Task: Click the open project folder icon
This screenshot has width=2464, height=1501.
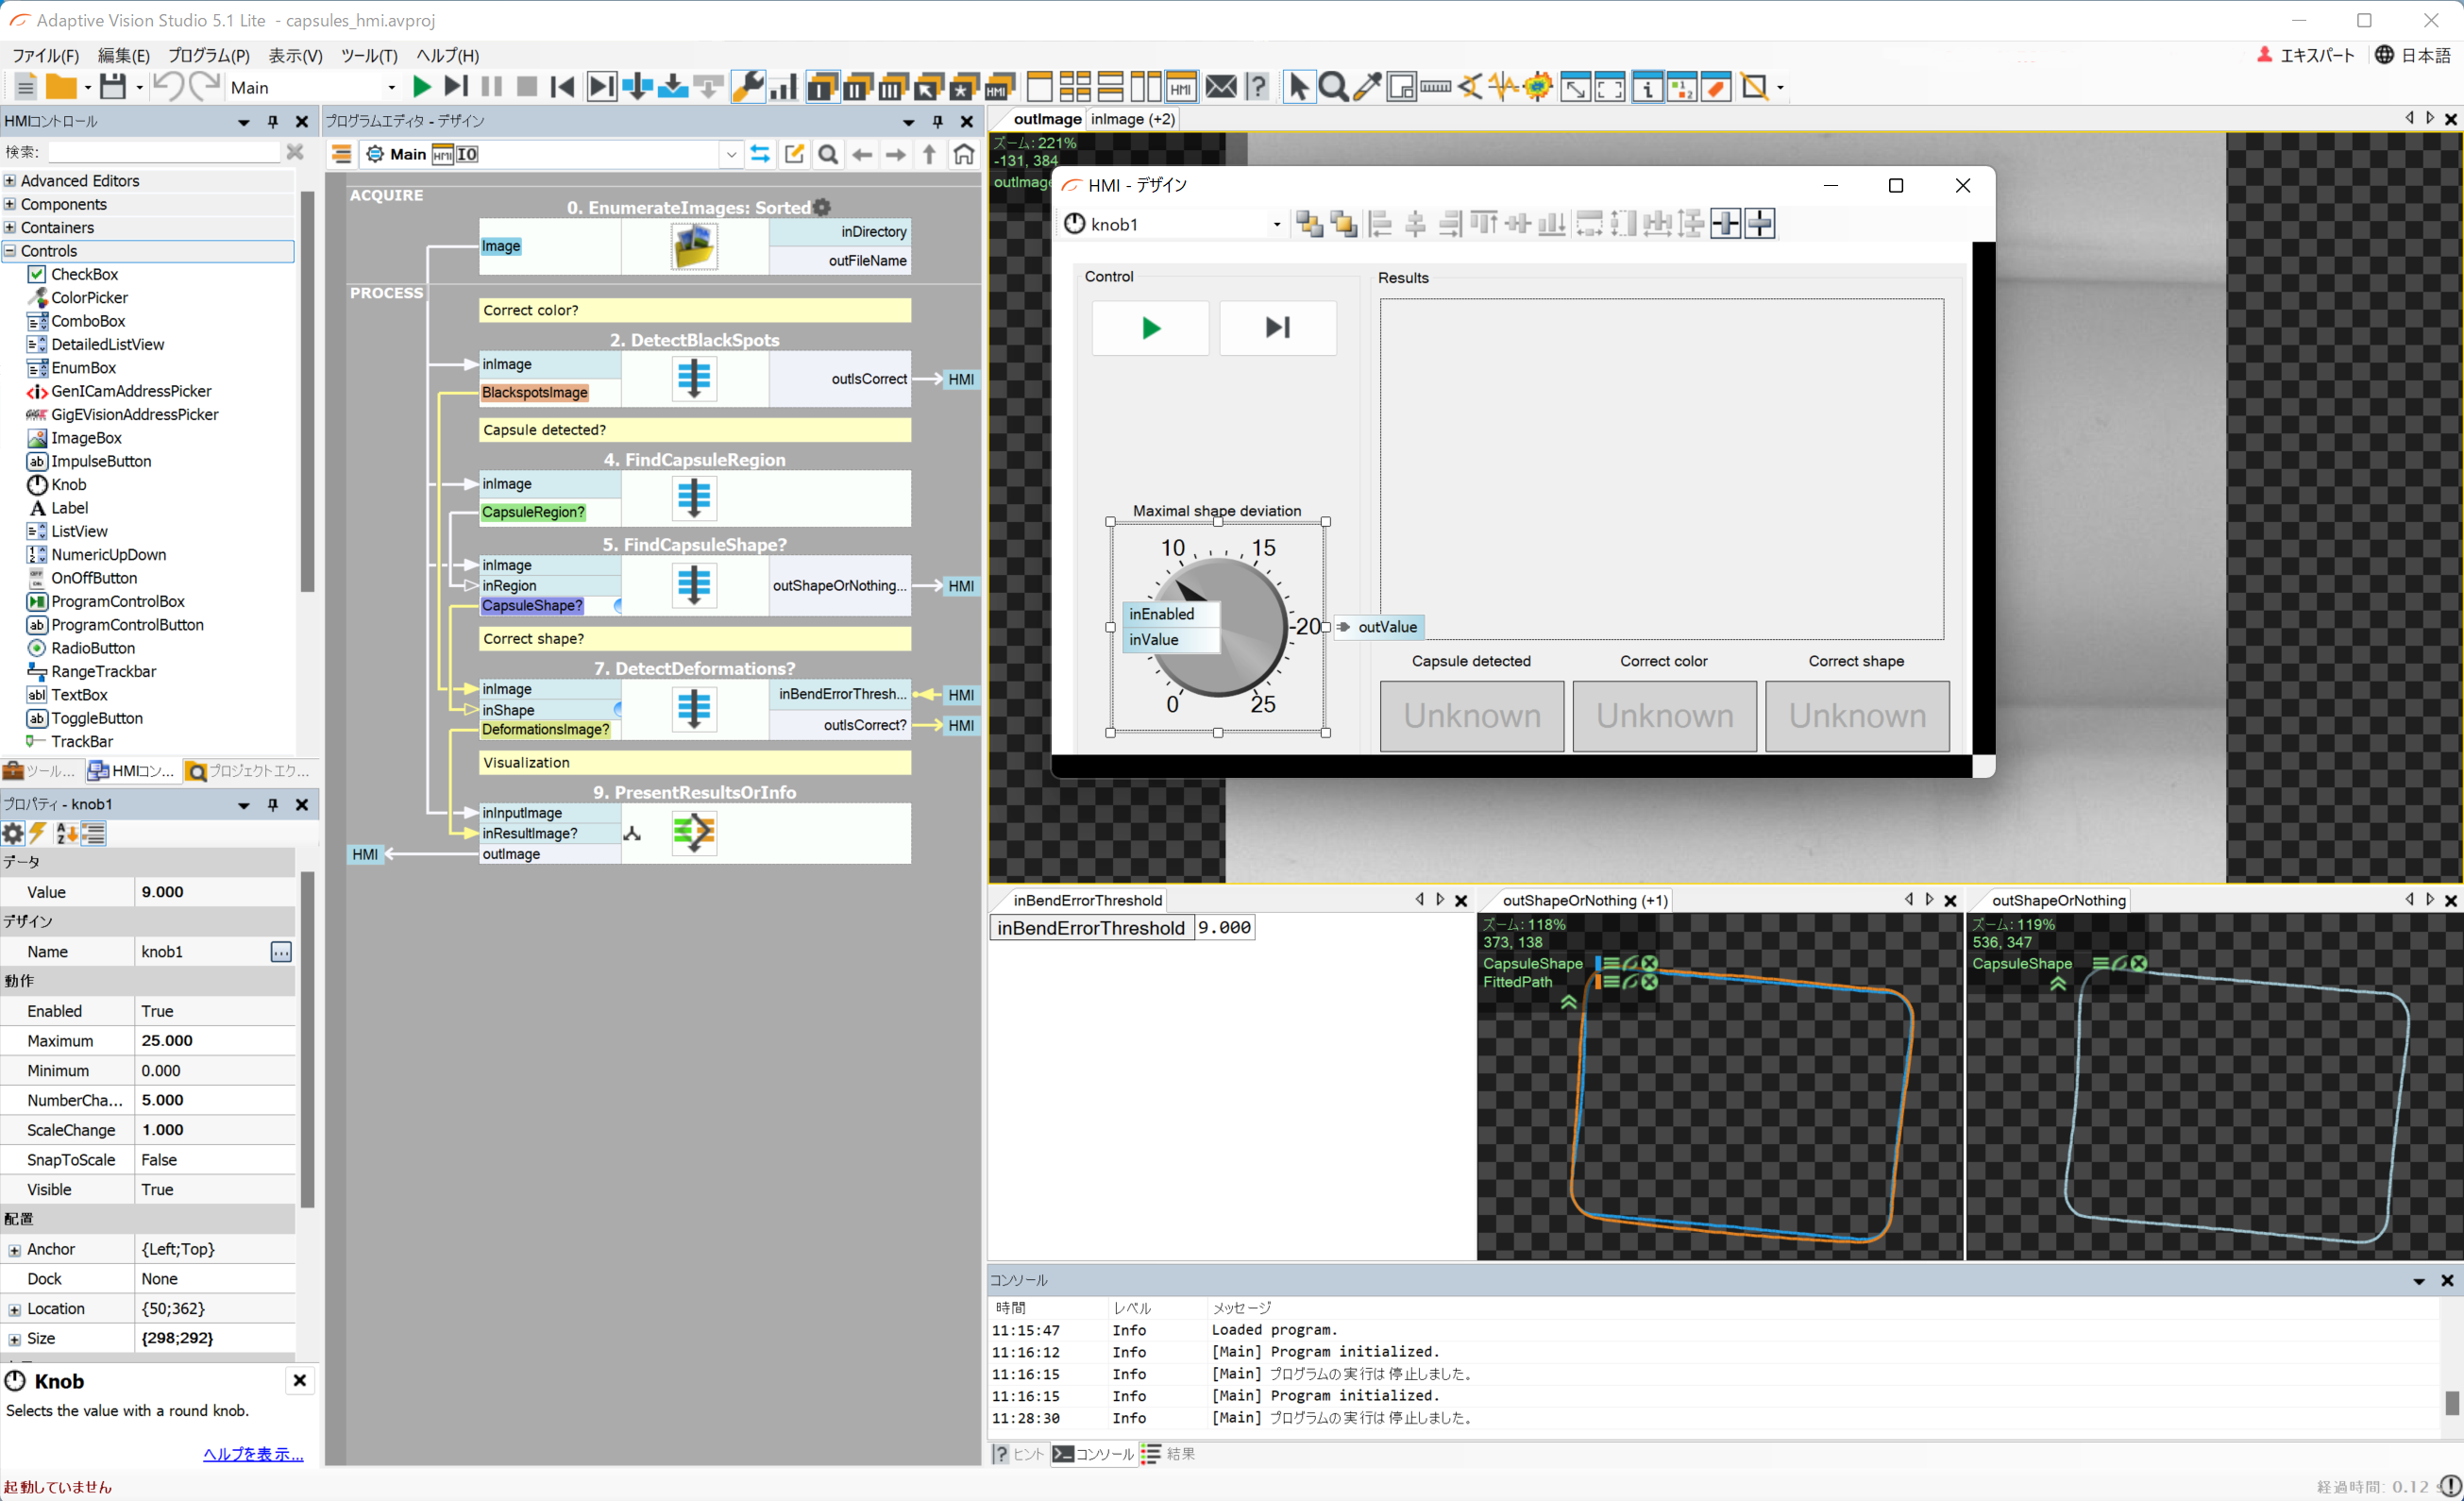Action: click(62, 87)
